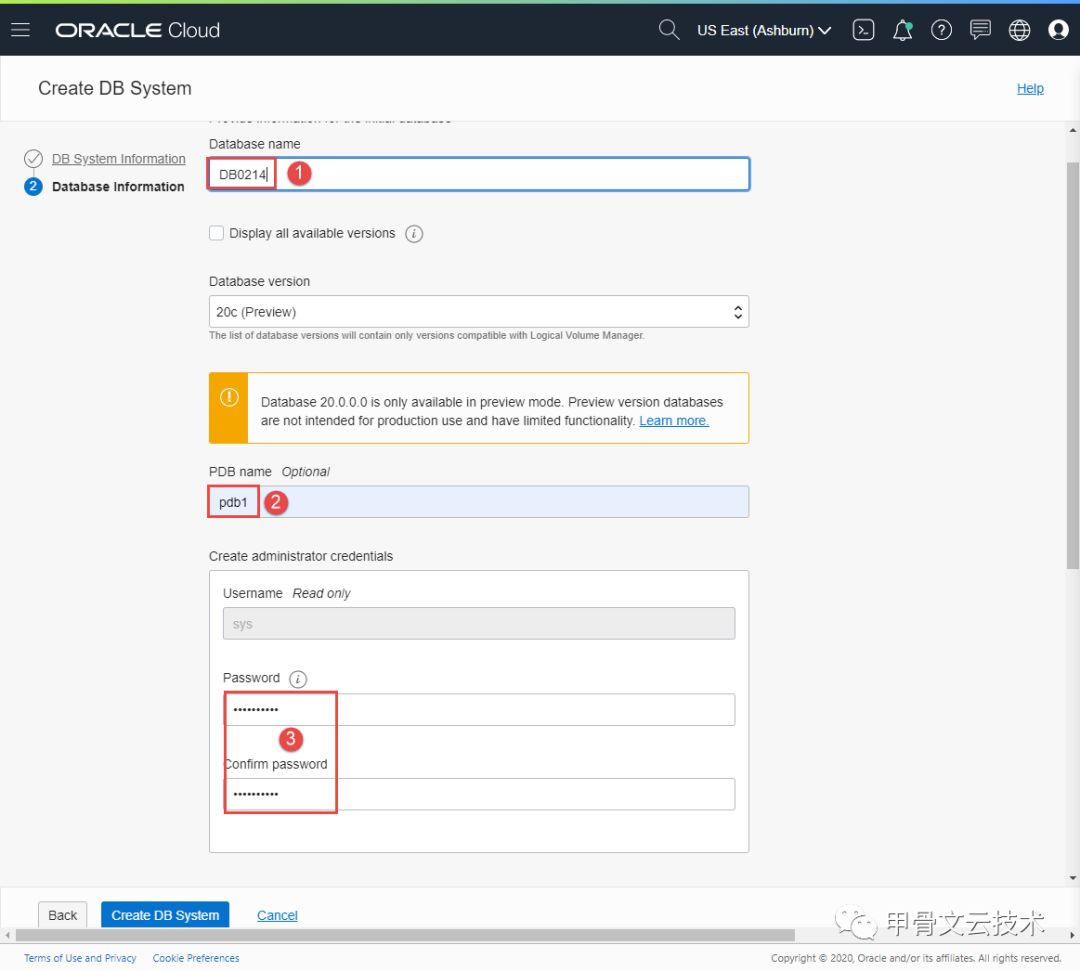Click the scroll down arrow
Screen dimensions: 1080x971
[1072, 878]
